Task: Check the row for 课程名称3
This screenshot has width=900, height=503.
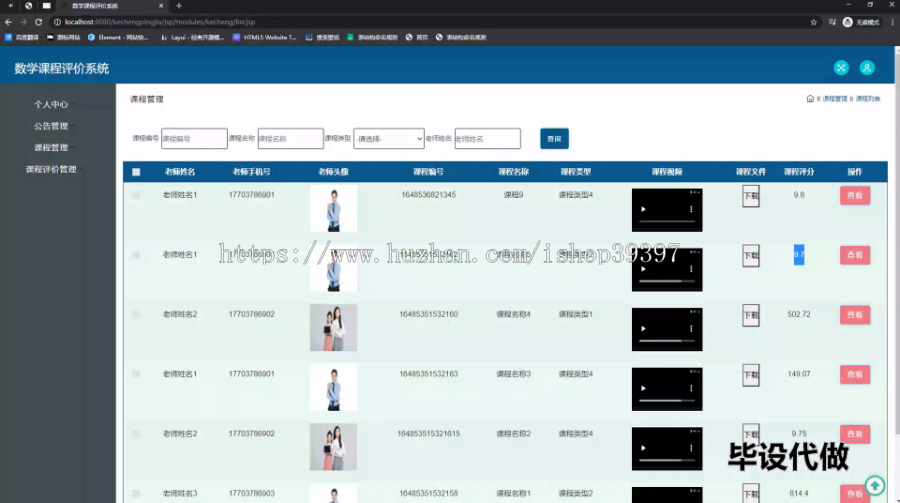Action: (136, 374)
